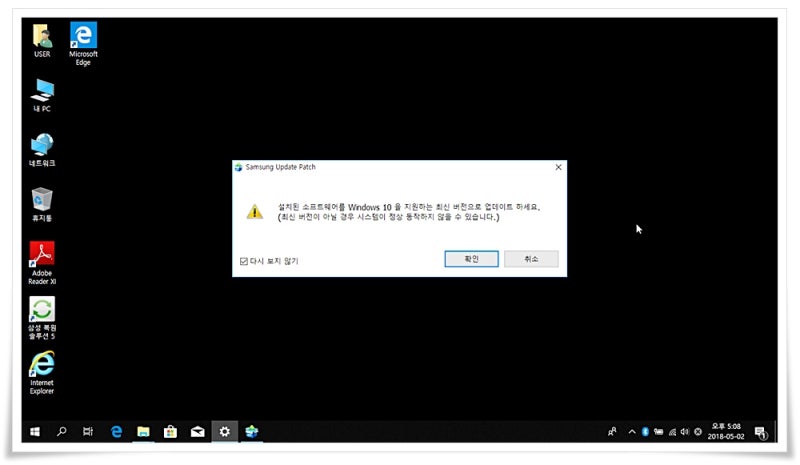Image resolution: width=800 pixels, height=465 pixels.
Task: Open File Explorer from the taskbar
Action: (143, 432)
